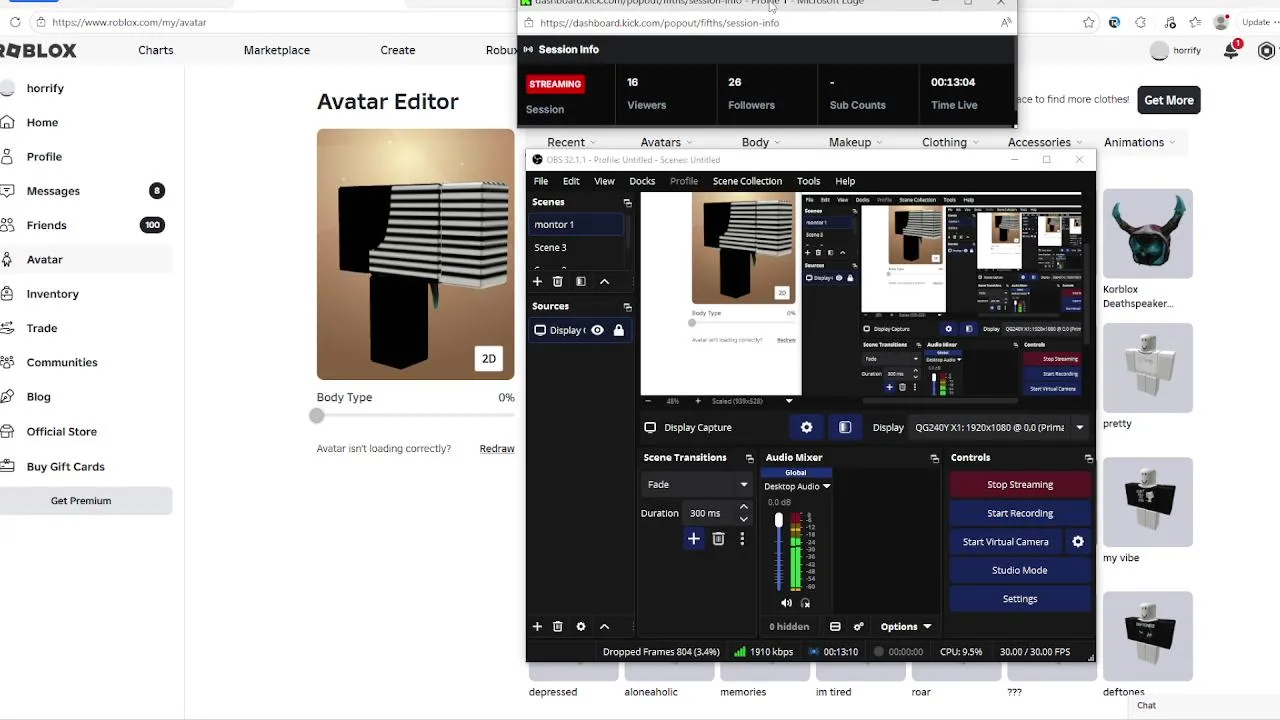Pop out the Controls dock icon

1088,458
